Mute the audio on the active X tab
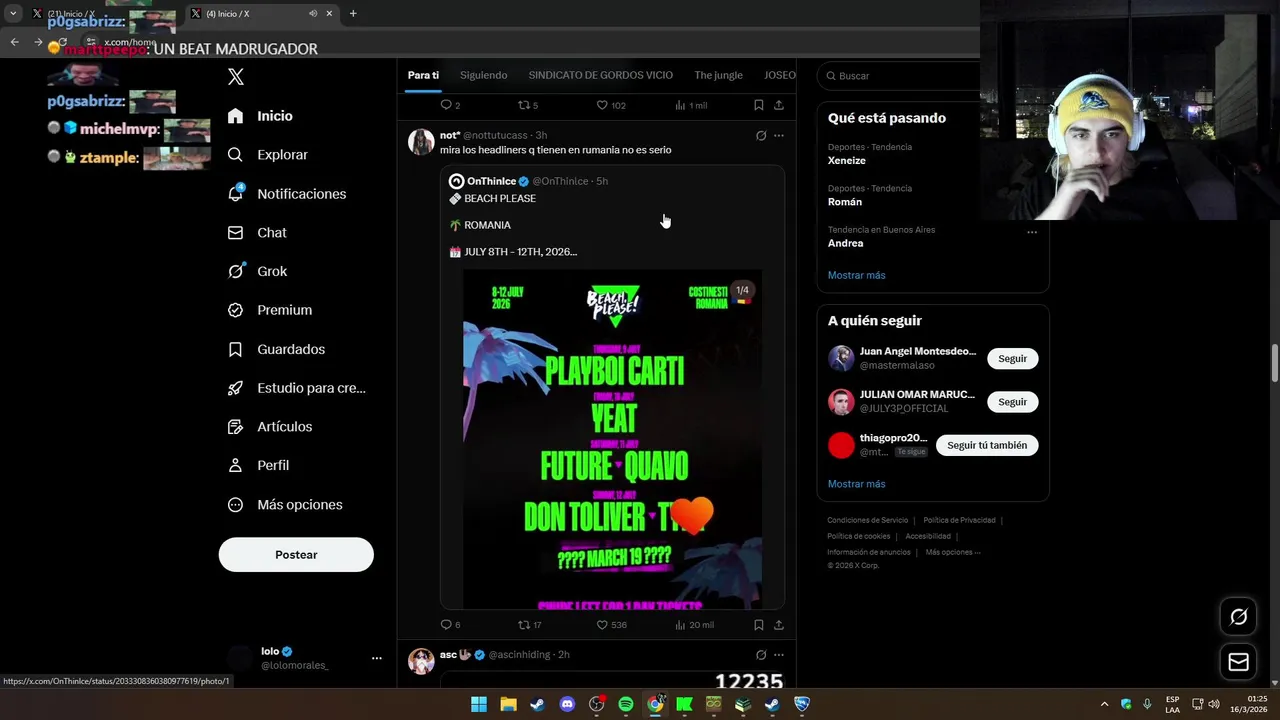1280x720 pixels. [313, 14]
